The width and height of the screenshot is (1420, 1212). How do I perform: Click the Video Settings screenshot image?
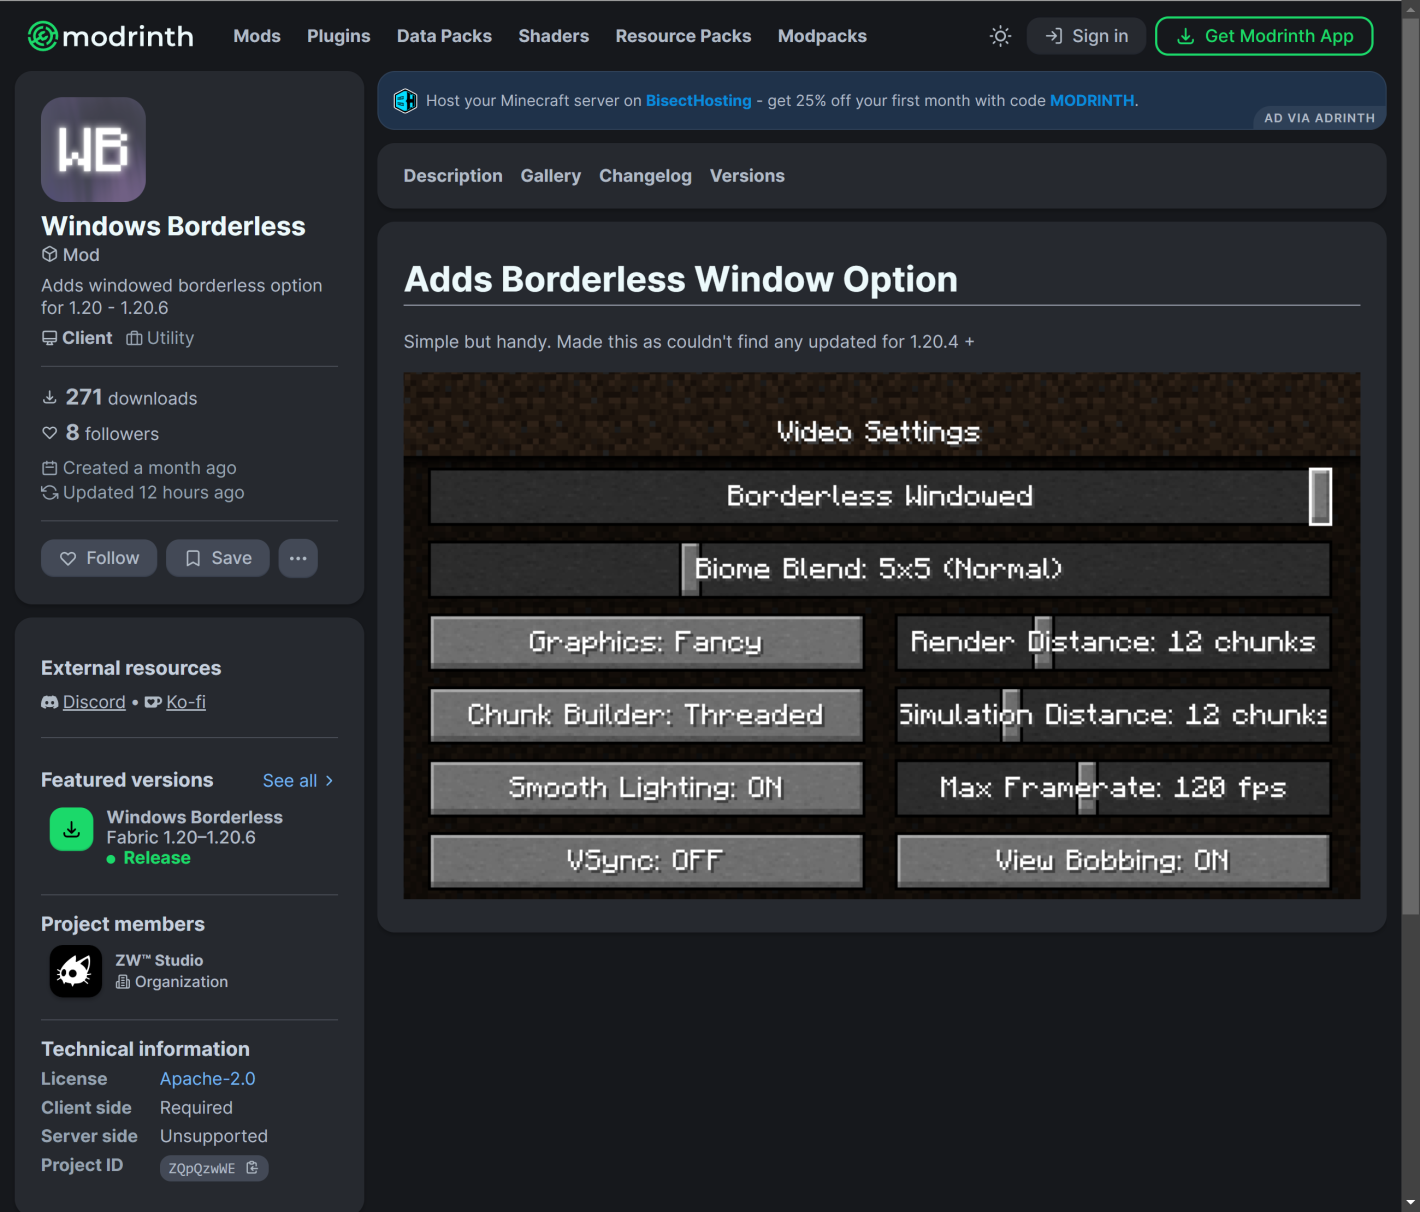pos(882,636)
